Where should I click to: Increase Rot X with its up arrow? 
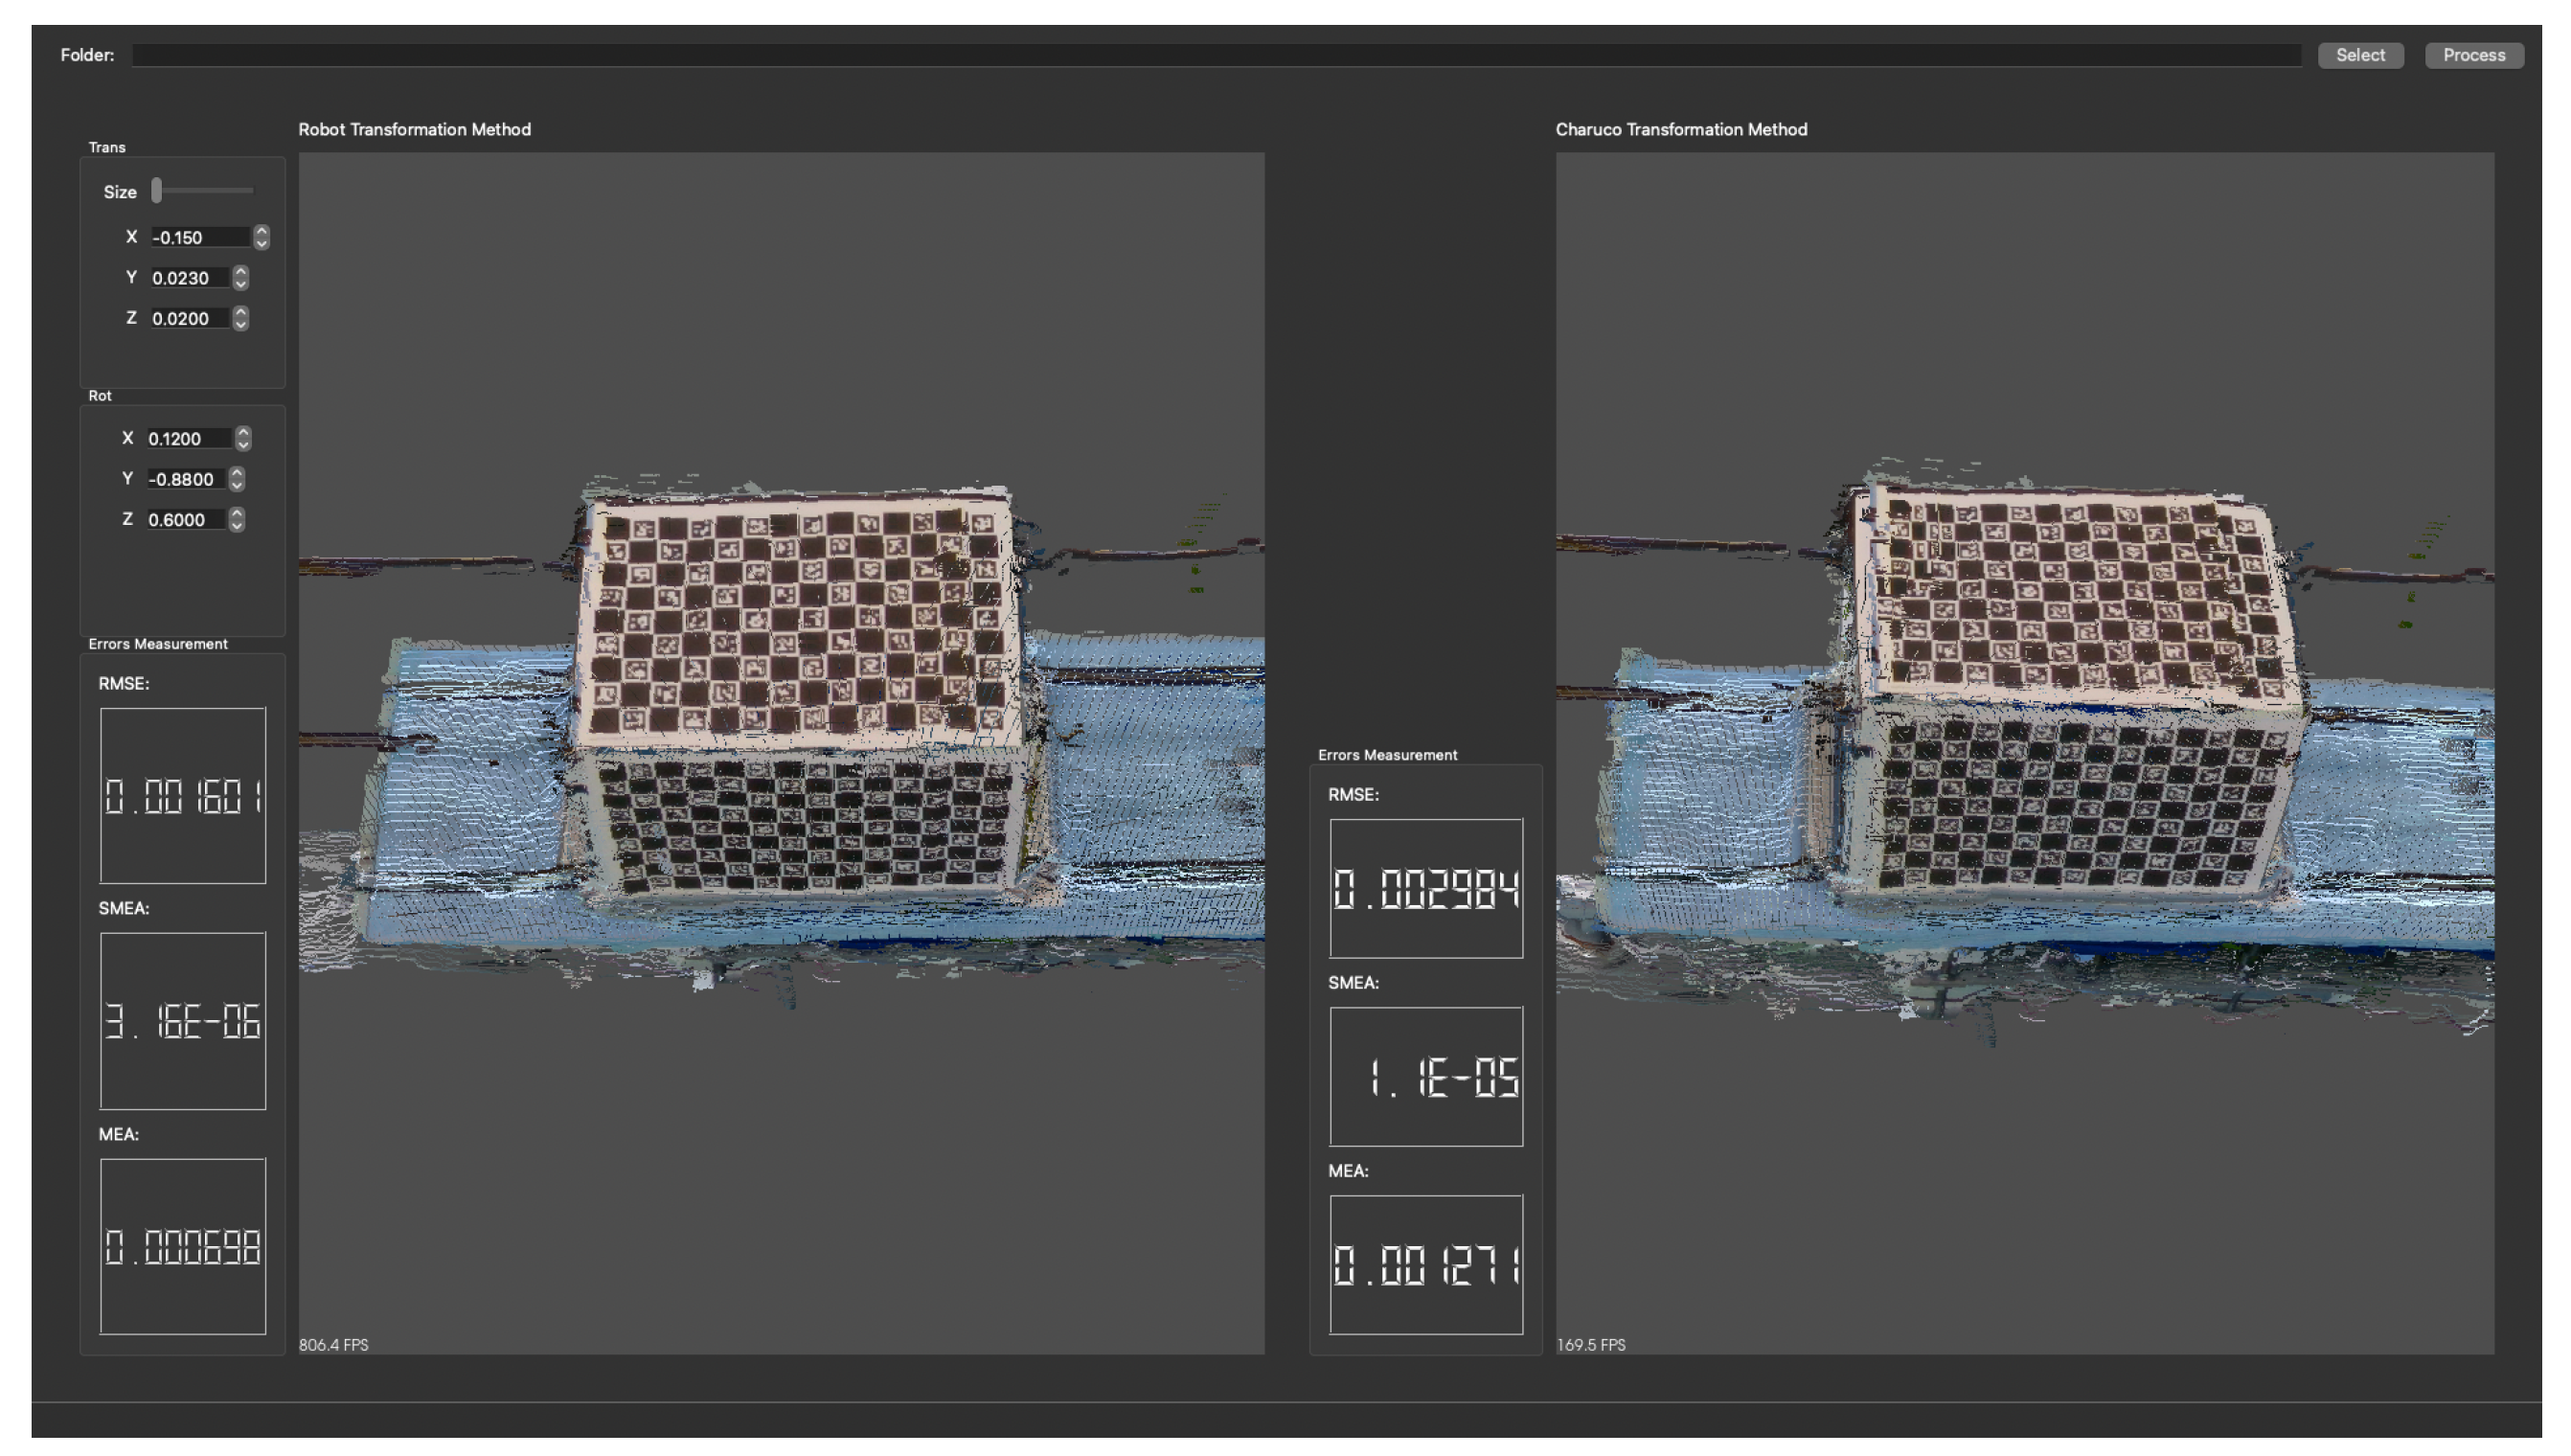point(243,432)
